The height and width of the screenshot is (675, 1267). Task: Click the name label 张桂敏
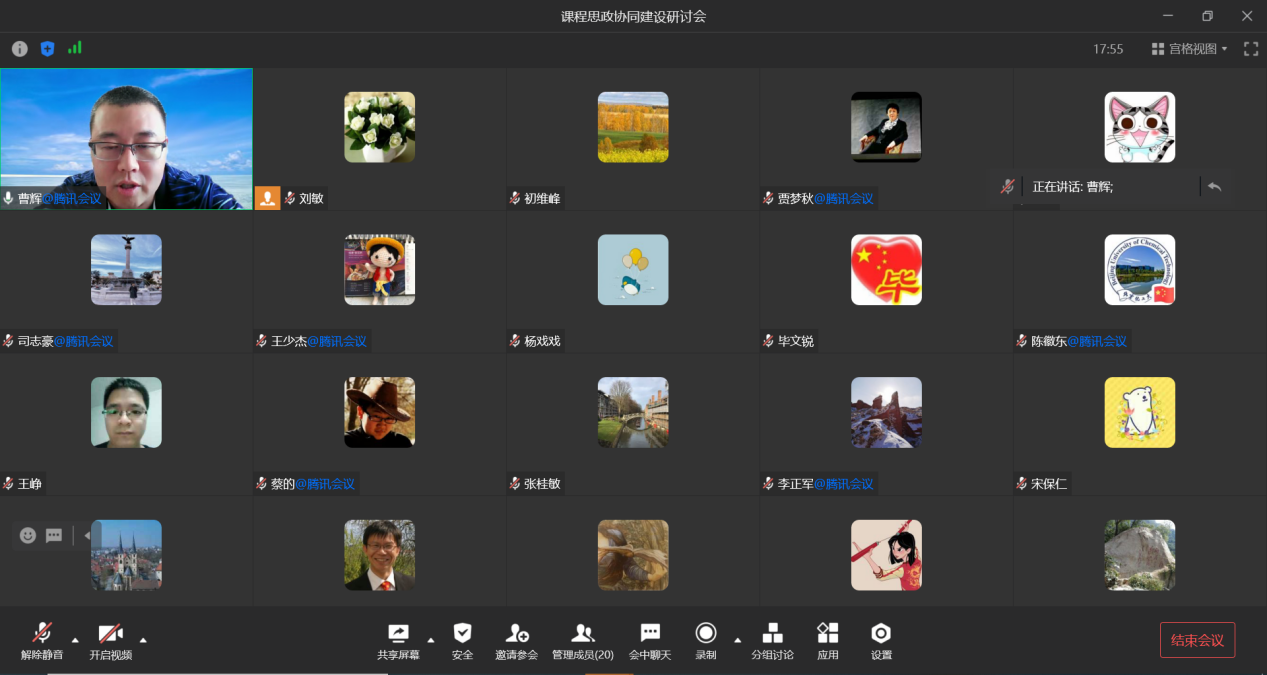(x=542, y=484)
